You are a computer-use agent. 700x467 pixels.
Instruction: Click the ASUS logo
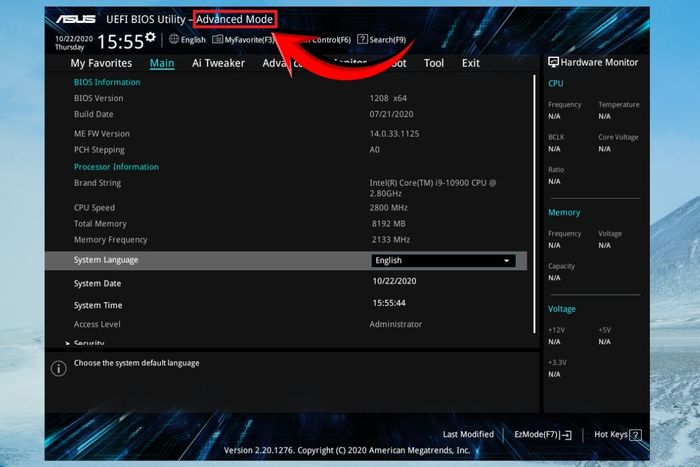75,19
